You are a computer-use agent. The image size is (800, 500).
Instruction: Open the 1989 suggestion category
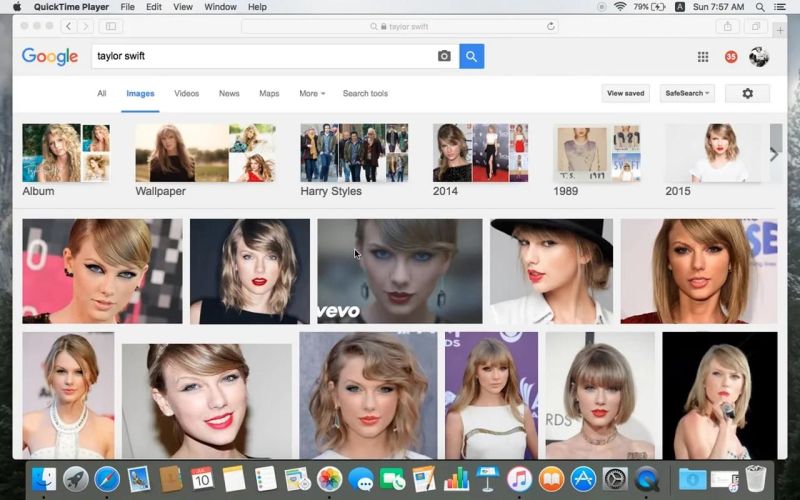[597, 161]
